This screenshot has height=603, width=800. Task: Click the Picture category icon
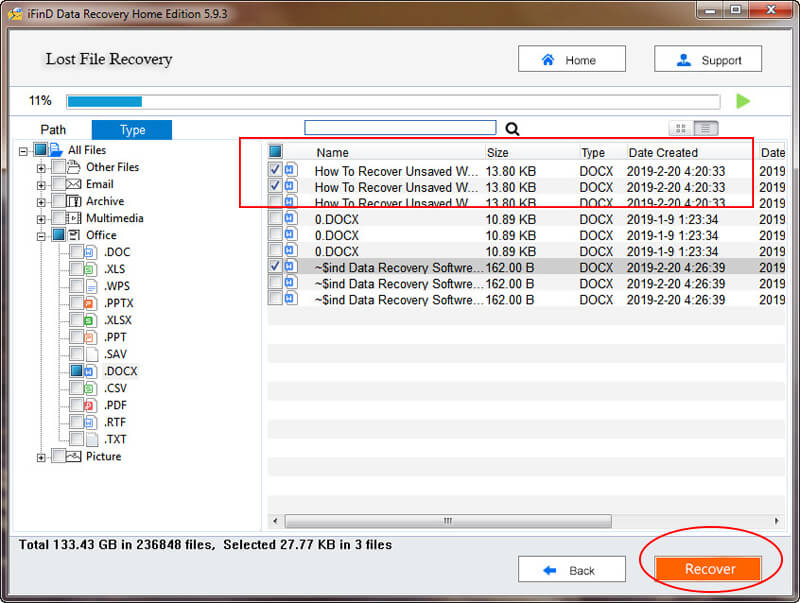74,456
